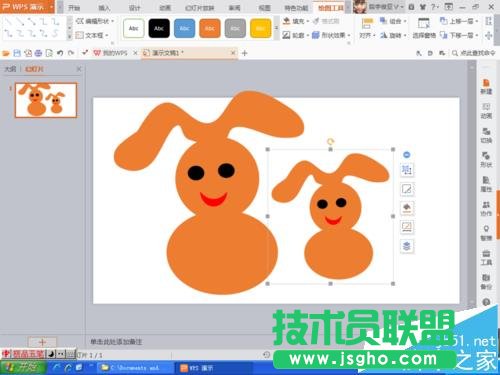Open the 动画 Animation ribbon tab
This screenshot has width=500, height=375.
pyautogui.click(x=165, y=8)
